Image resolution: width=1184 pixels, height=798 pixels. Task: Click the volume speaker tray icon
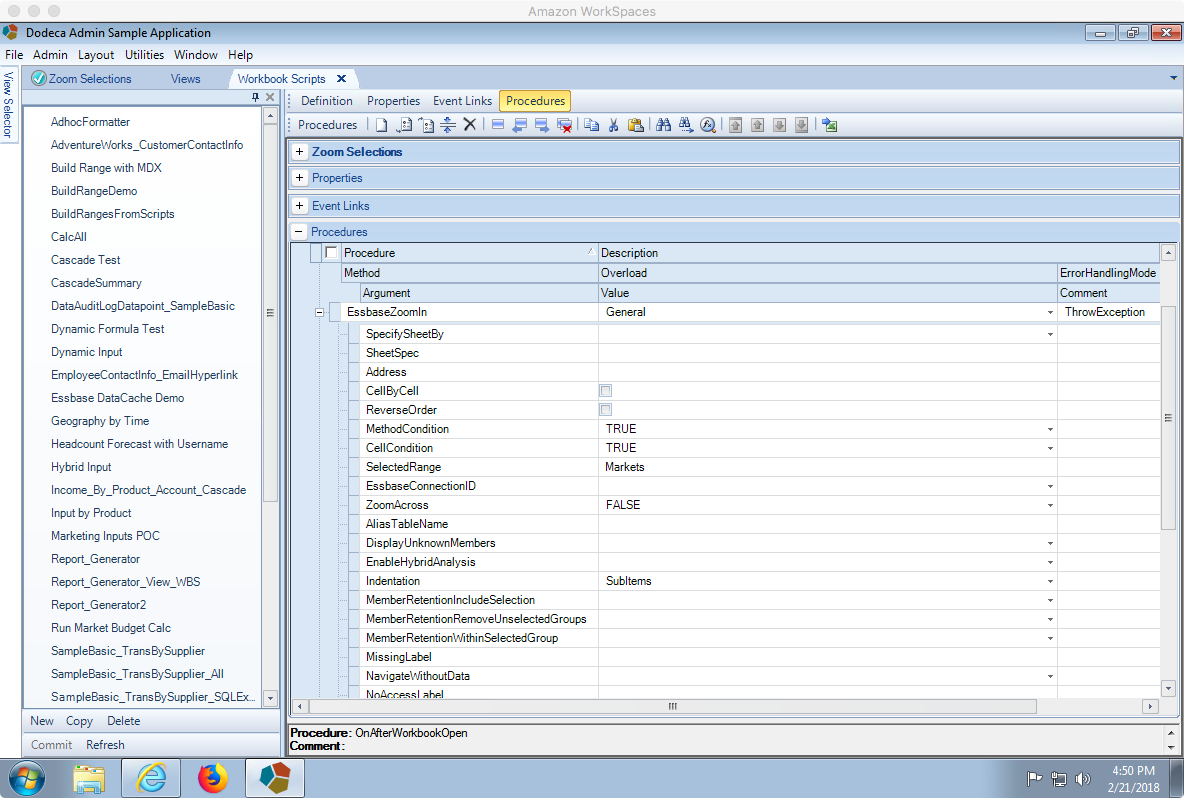tap(1083, 779)
